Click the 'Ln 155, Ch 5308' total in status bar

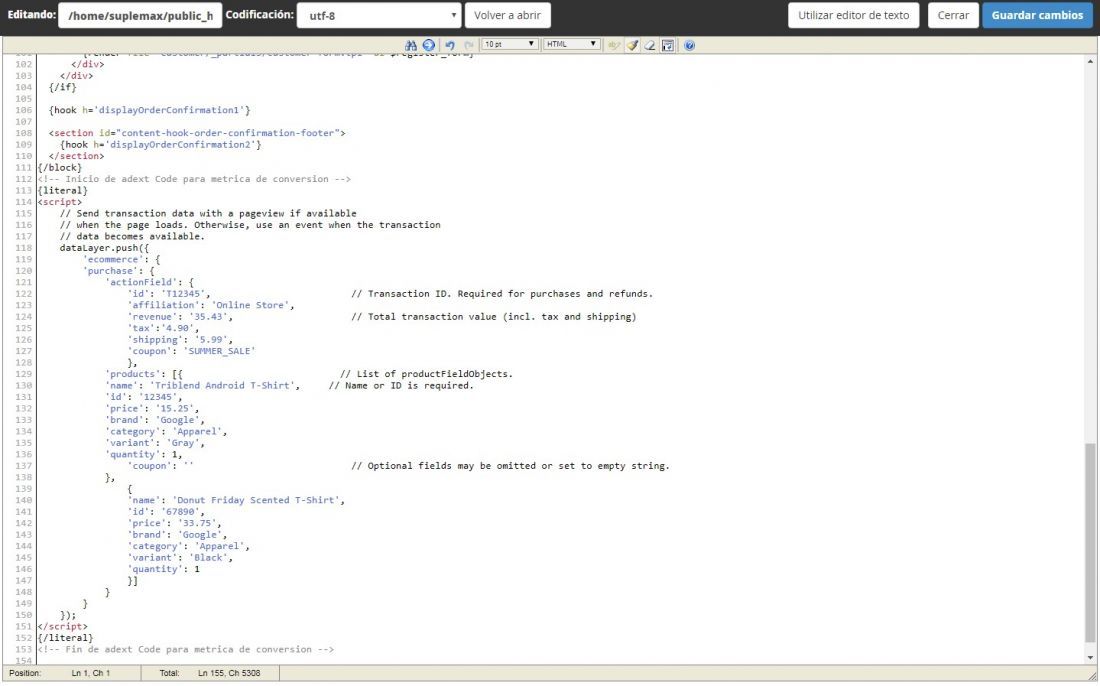pyautogui.click(x=229, y=673)
